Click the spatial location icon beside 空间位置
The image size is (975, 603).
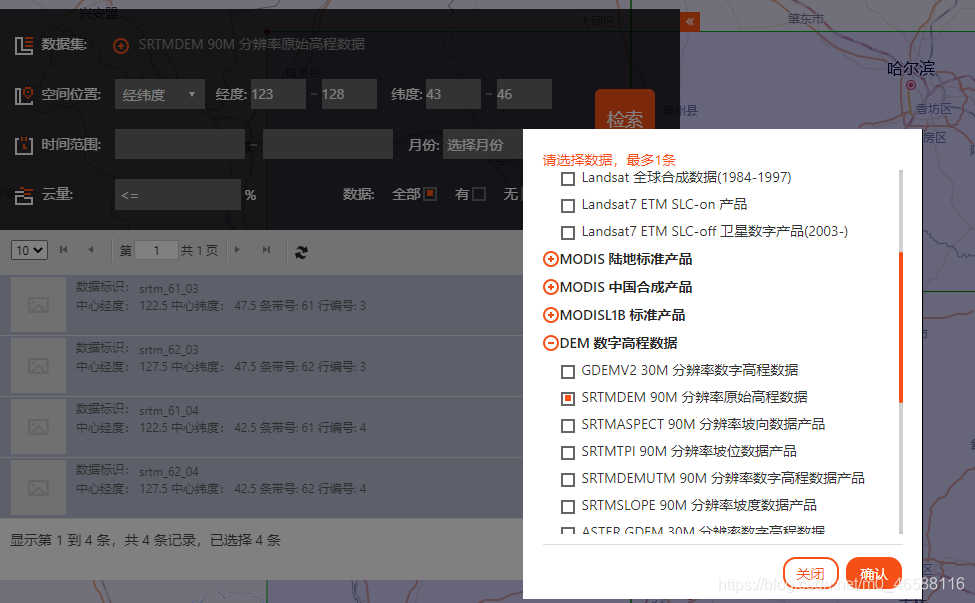pyautogui.click(x=24, y=95)
